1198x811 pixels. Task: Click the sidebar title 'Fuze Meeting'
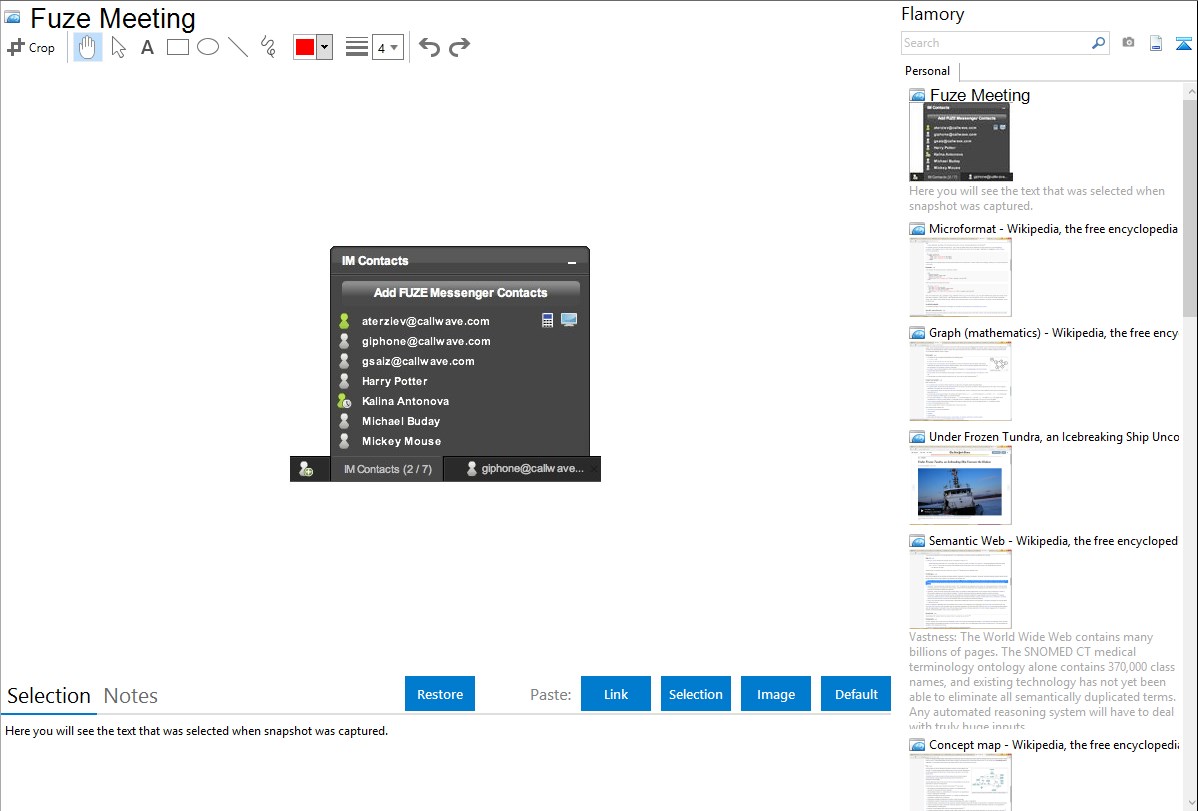point(979,95)
